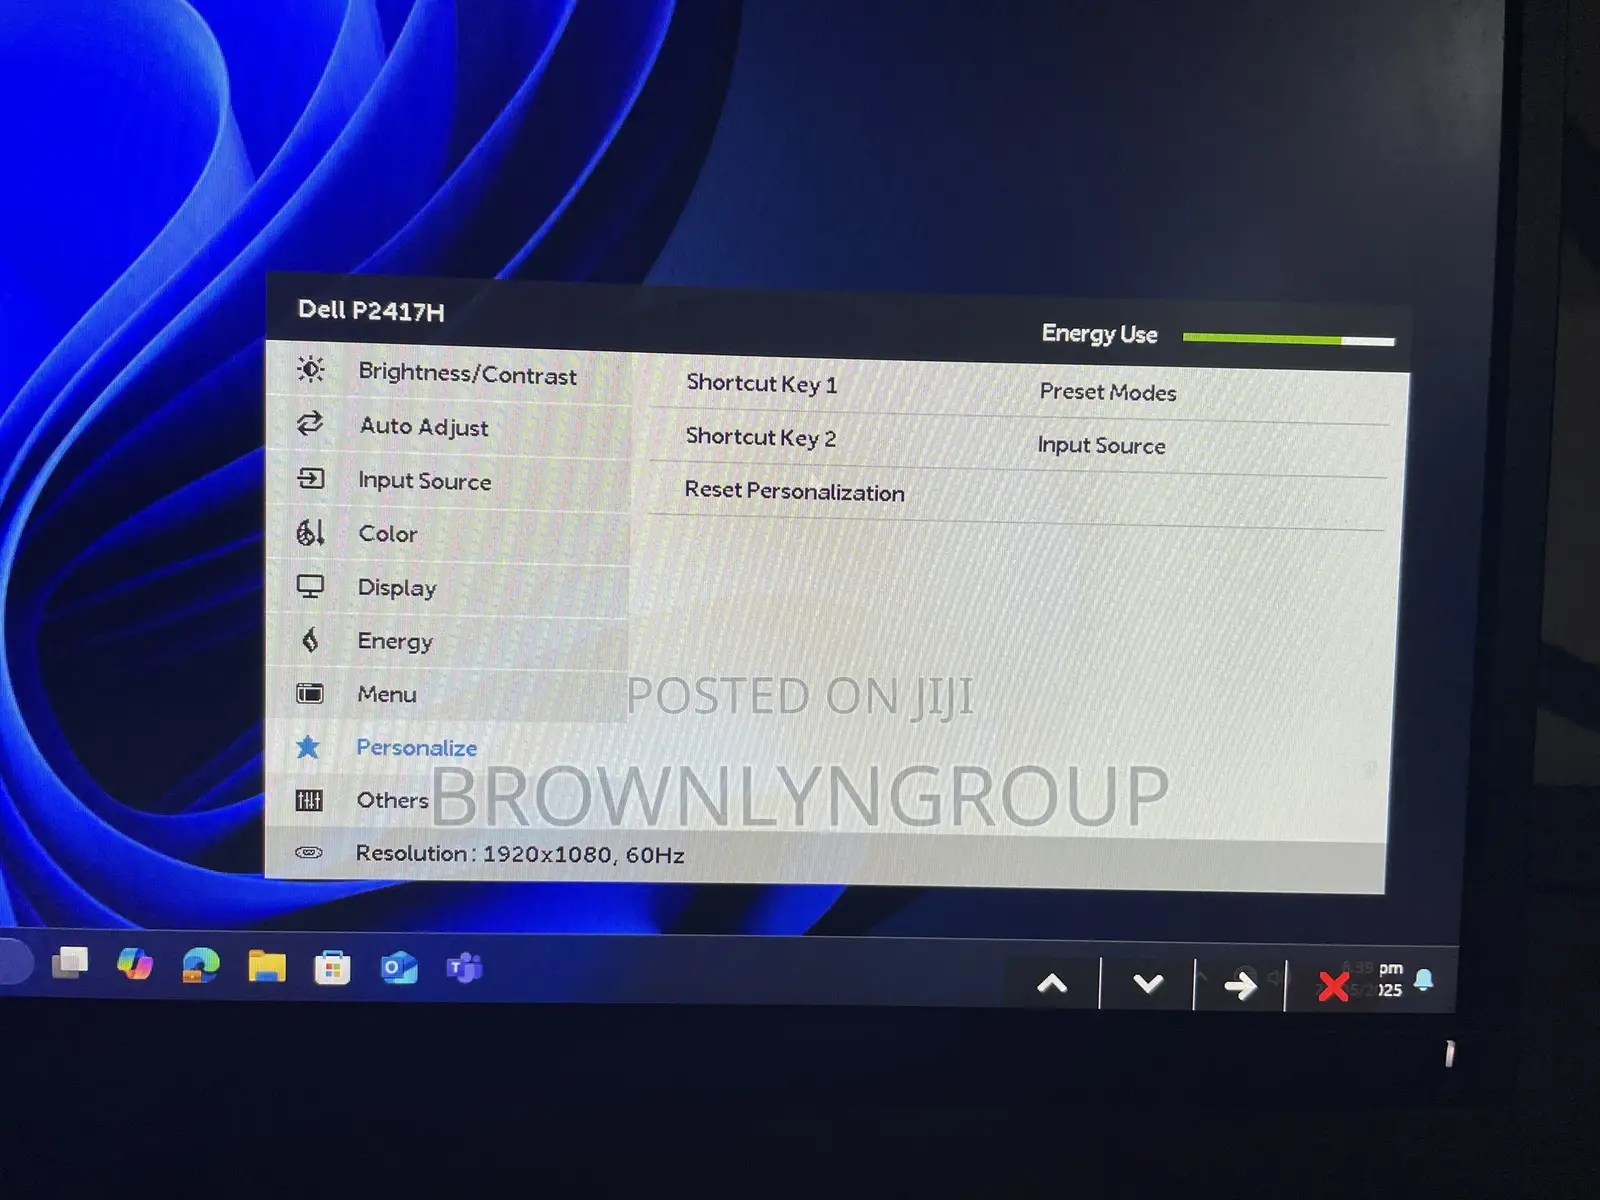This screenshot has width=1600, height=1200.
Task: Click the cable connector icon beside Resolution
Action: point(309,853)
